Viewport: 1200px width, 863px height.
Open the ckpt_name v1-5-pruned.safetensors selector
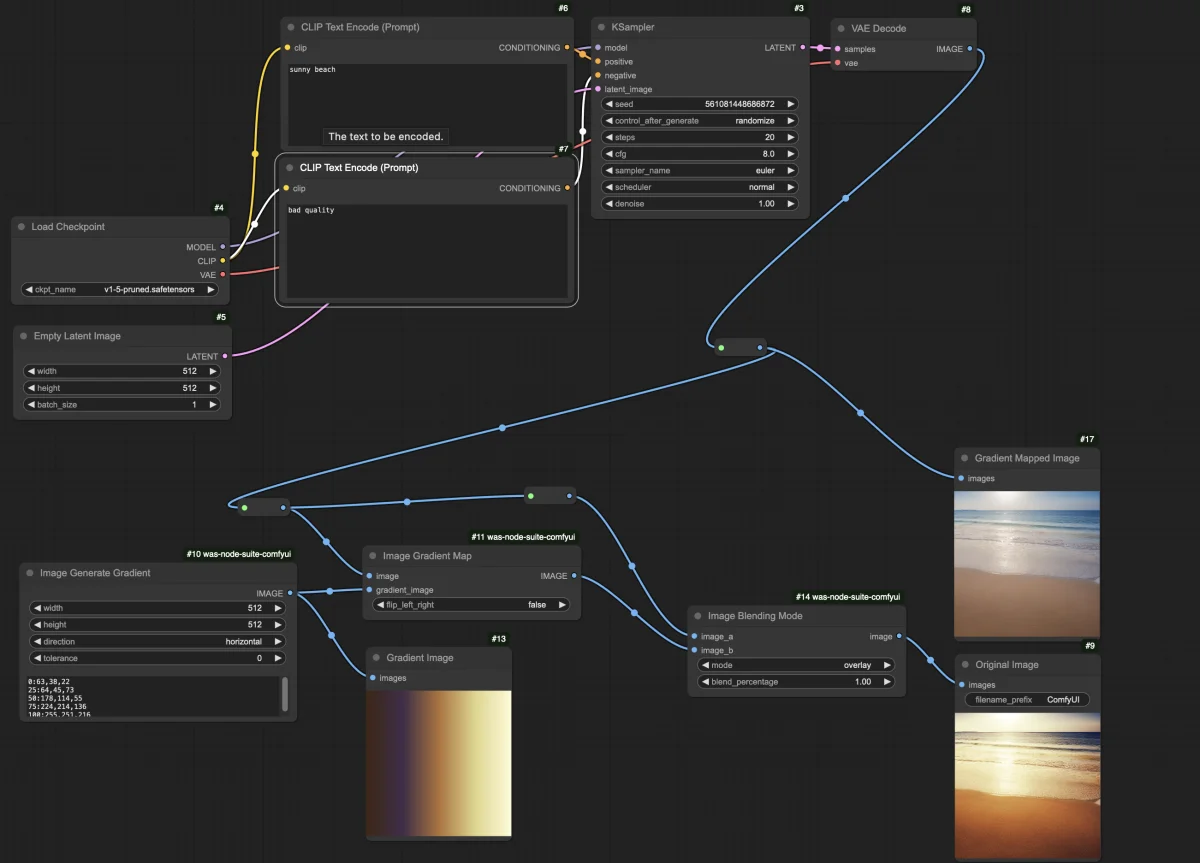point(120,289)
